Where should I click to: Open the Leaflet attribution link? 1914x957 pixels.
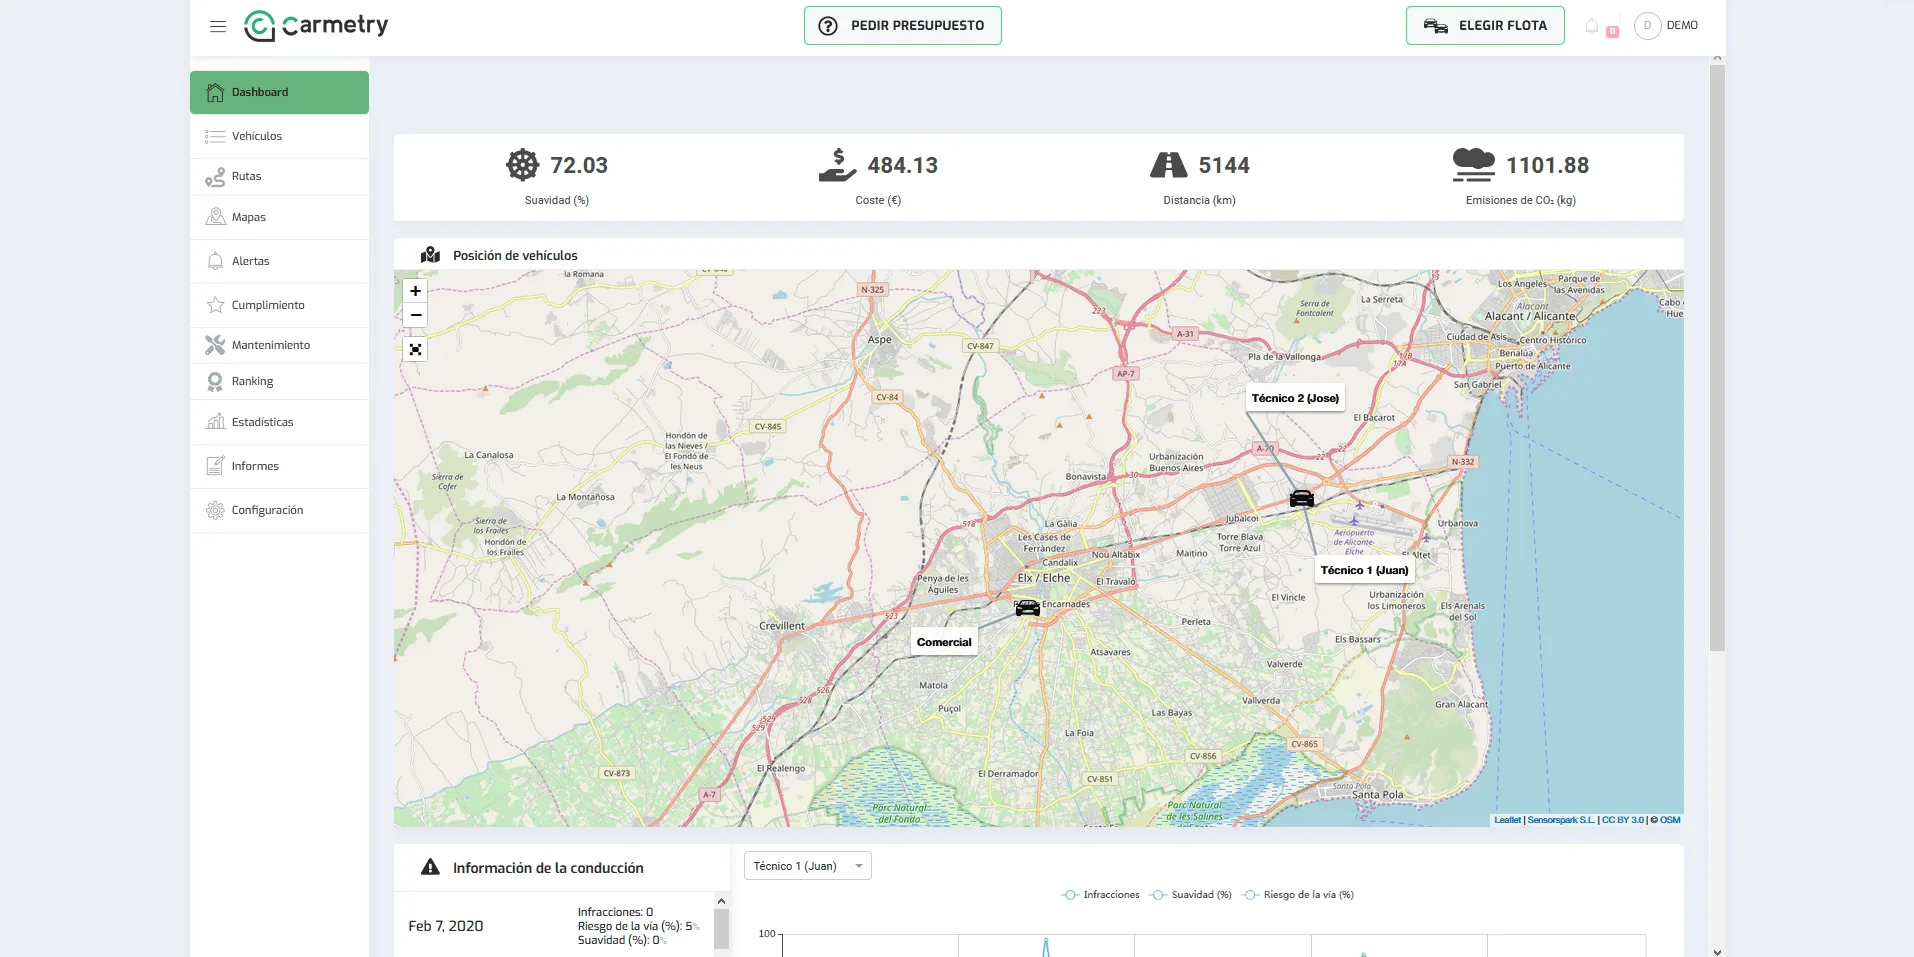[x=1507, y=820]
